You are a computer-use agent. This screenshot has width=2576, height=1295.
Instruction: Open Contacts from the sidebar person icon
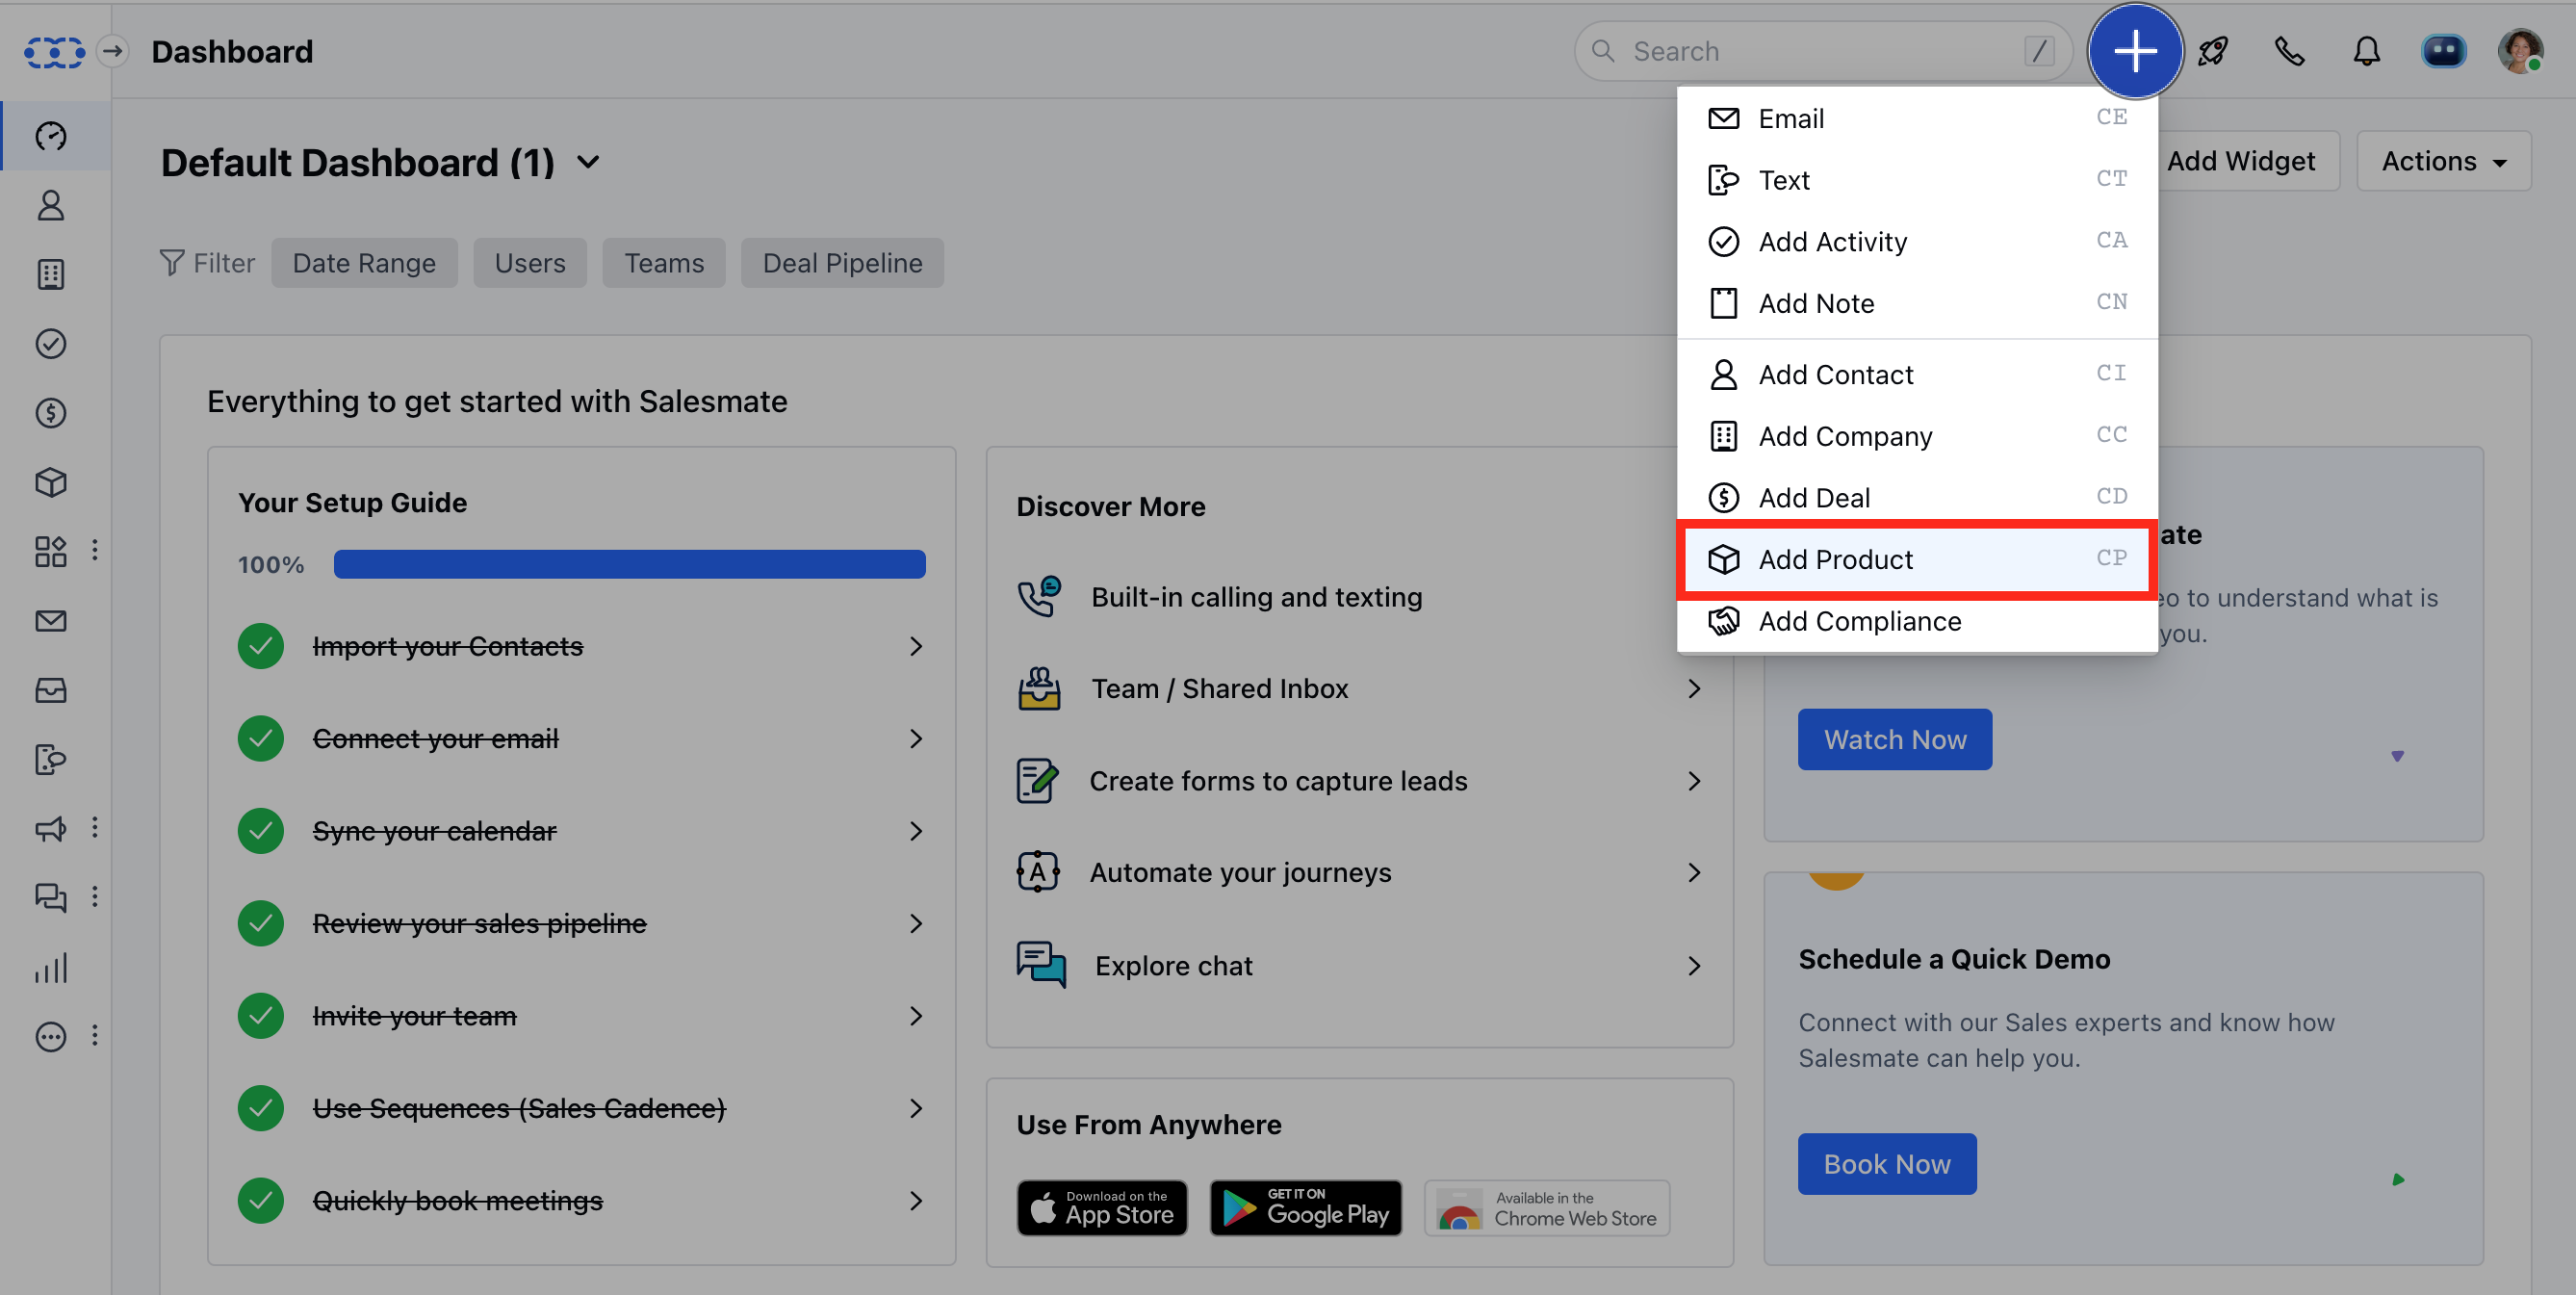pos(51,206)
